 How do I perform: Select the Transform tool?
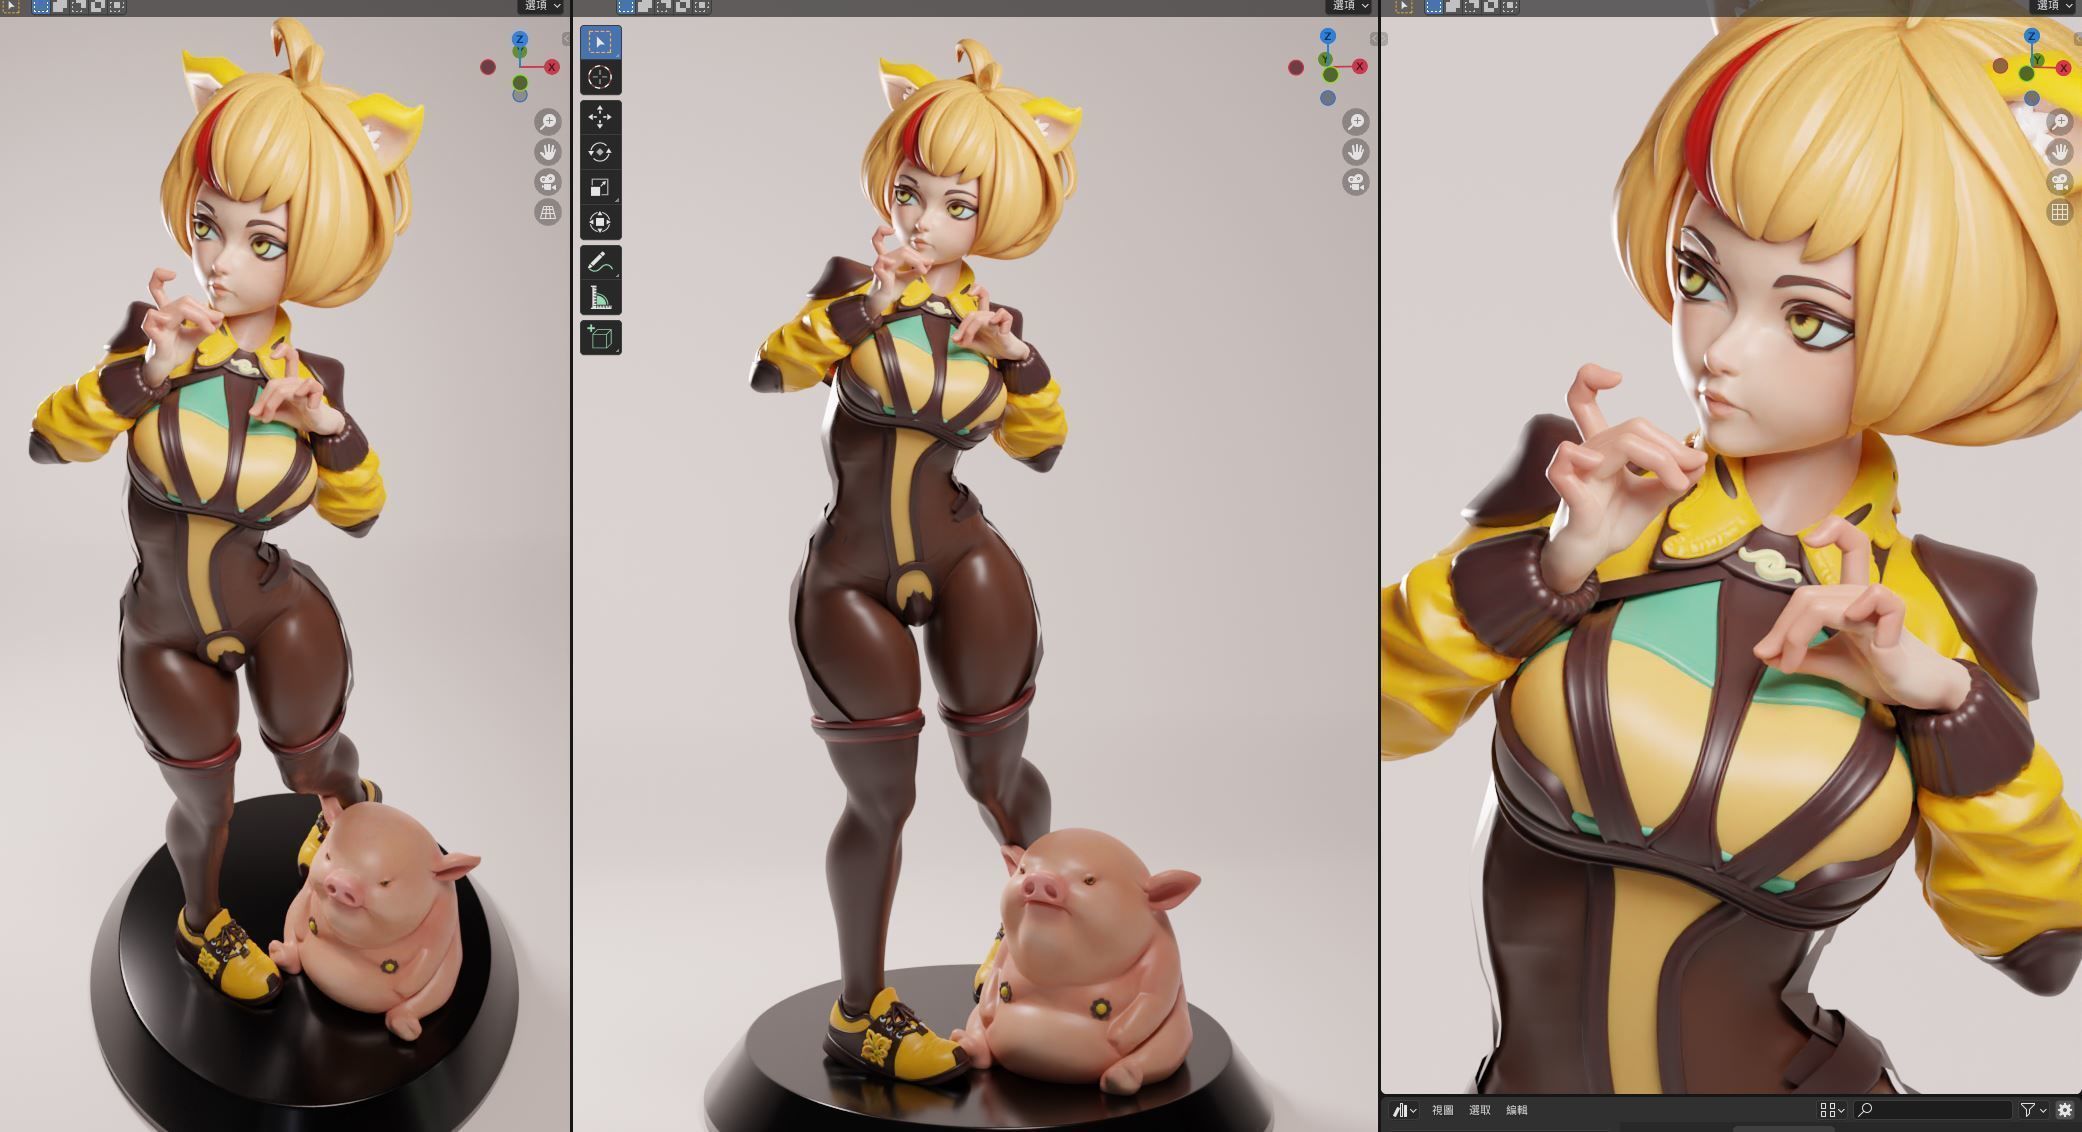pos(600,222)
